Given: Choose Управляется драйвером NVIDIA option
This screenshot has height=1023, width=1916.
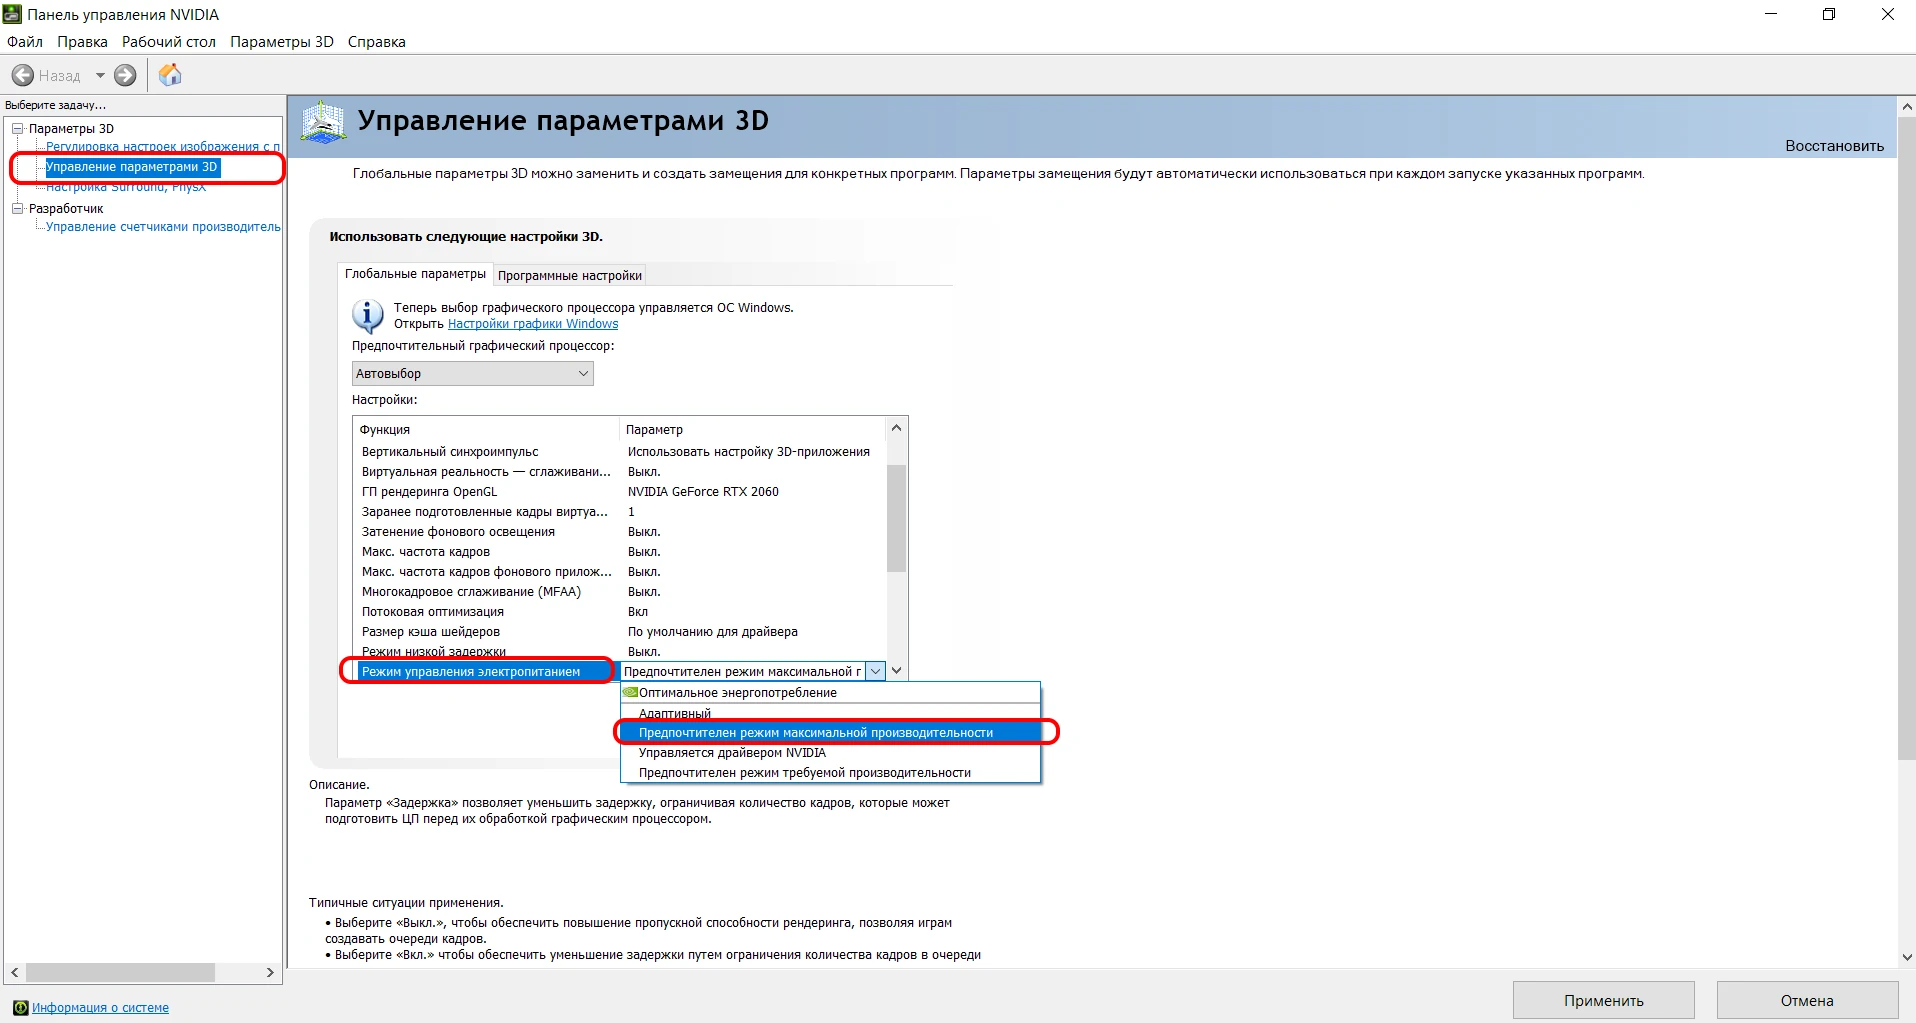Looking at the screenshot, I should 732,753.
